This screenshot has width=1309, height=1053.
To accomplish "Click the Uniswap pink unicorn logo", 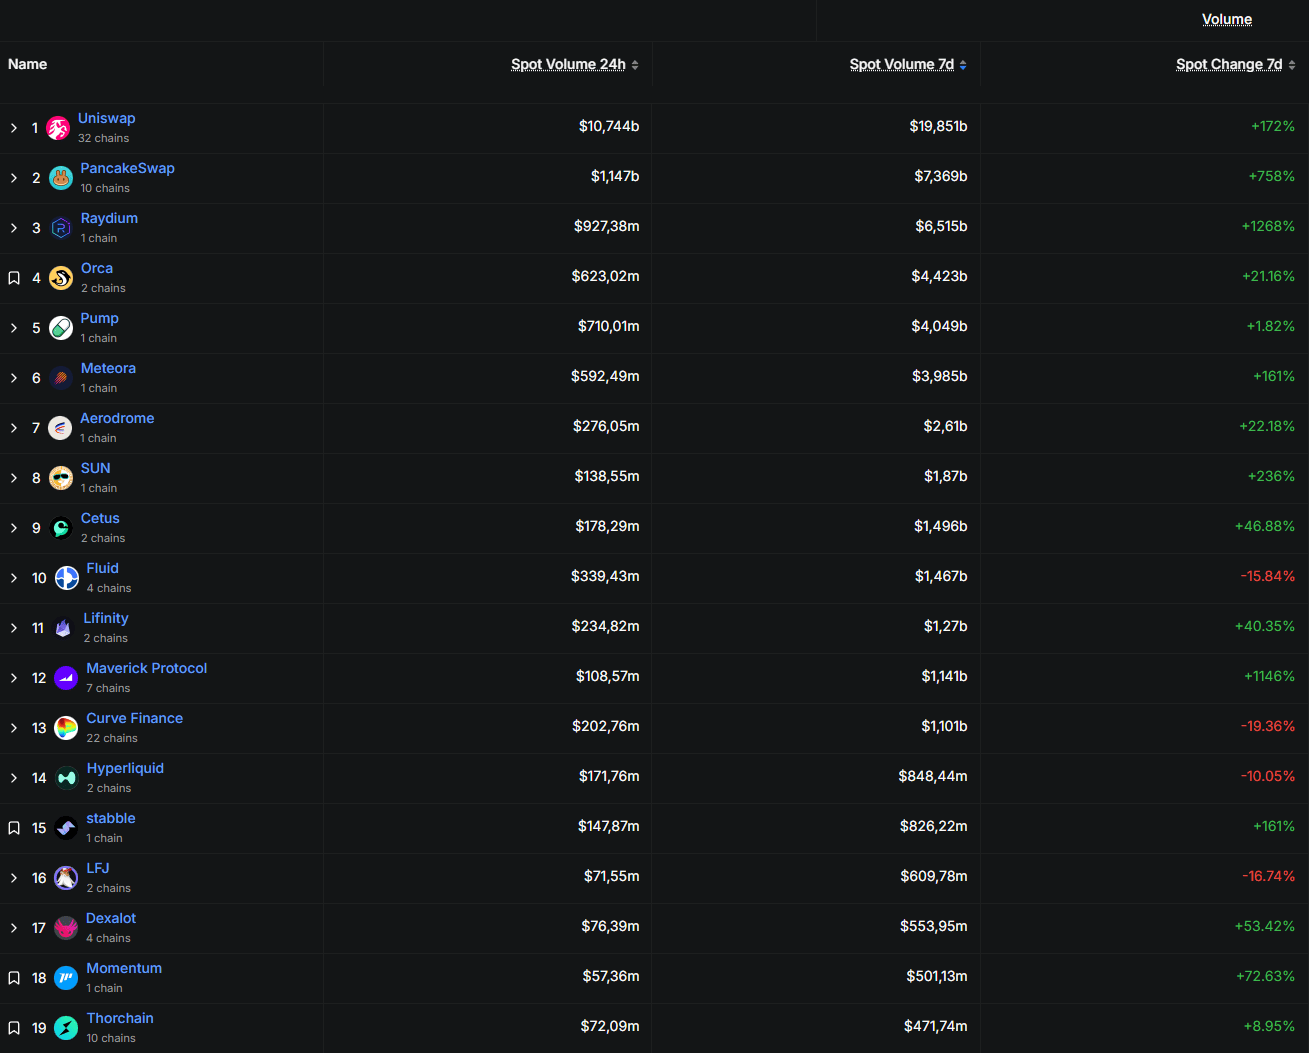I will coord(59,128).
